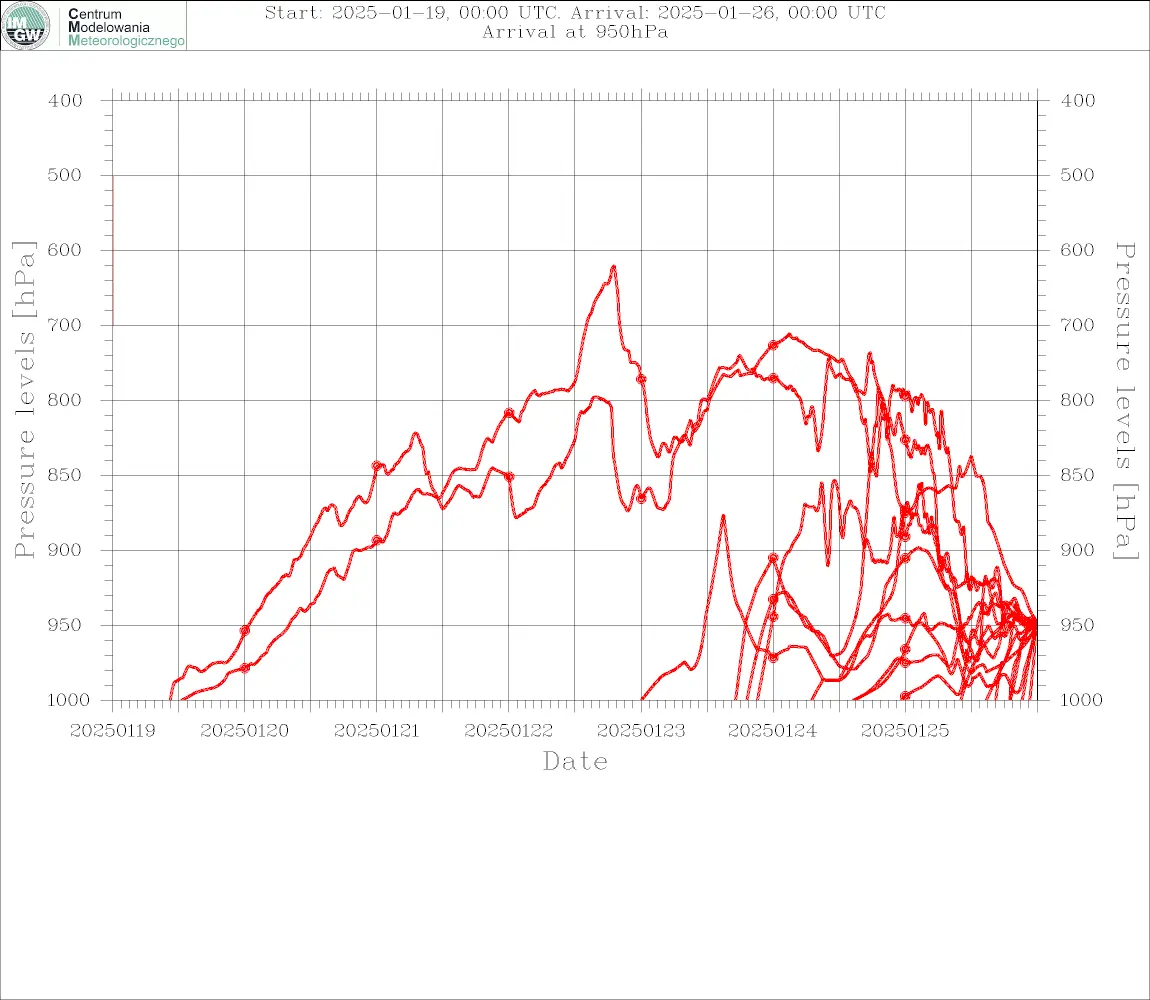The height and width of the screenshot is (1000, 1150).
Task: Click the Centrum Modelowania Meteorologicznego text
Action: [126, 27]
